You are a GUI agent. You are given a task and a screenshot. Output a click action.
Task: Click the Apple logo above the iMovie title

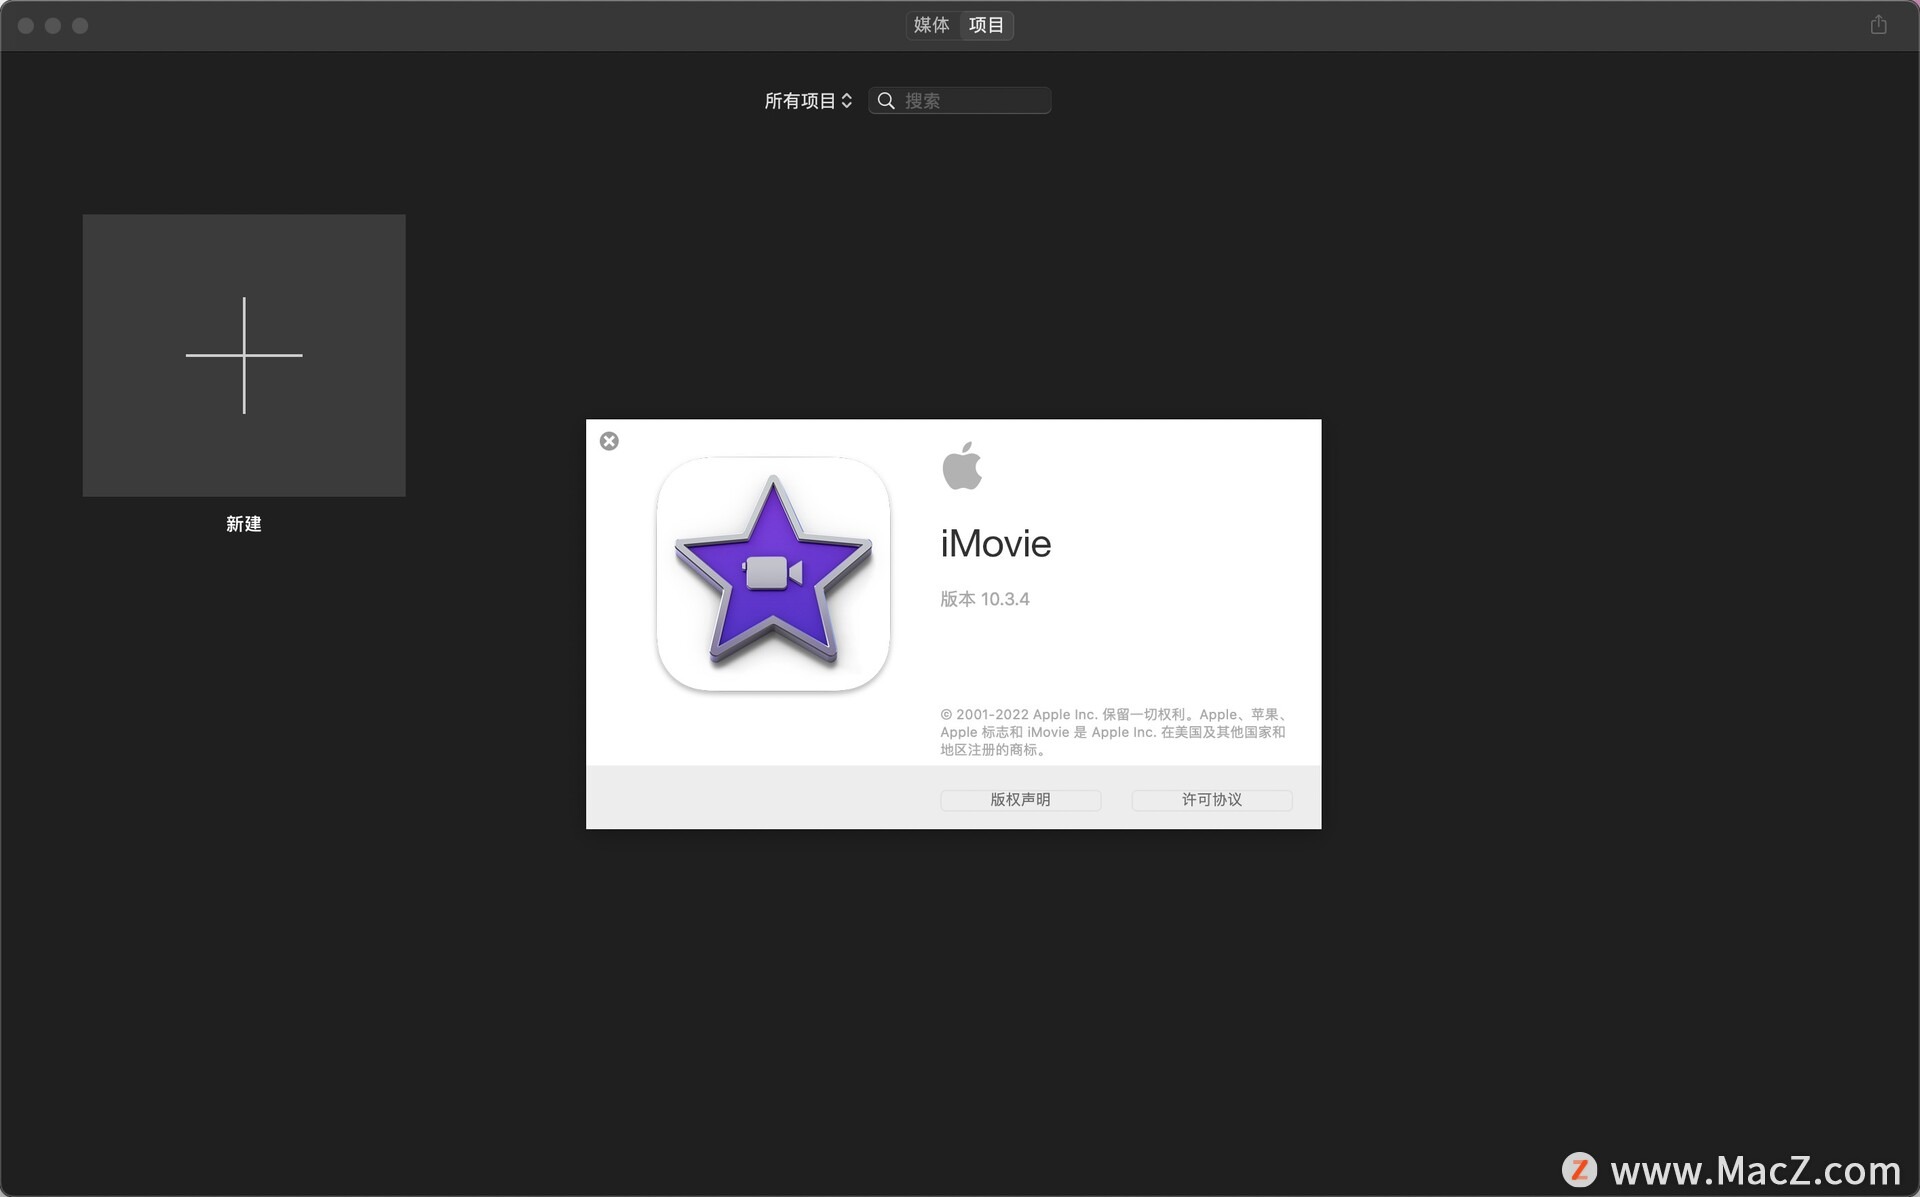coord(963,464)
